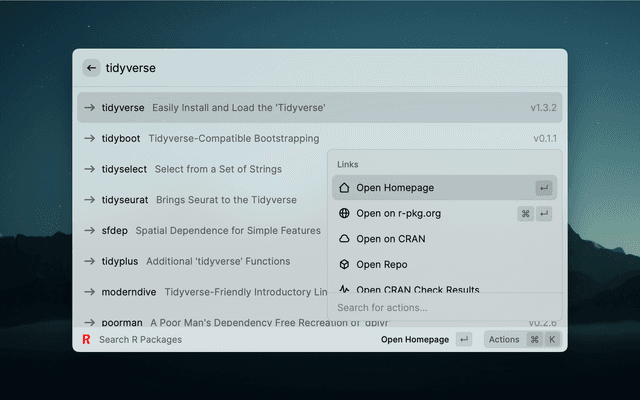The width and height of the screenshot is (640, 400).
Task: Click the red R extension icon
Action: [87, 340]
